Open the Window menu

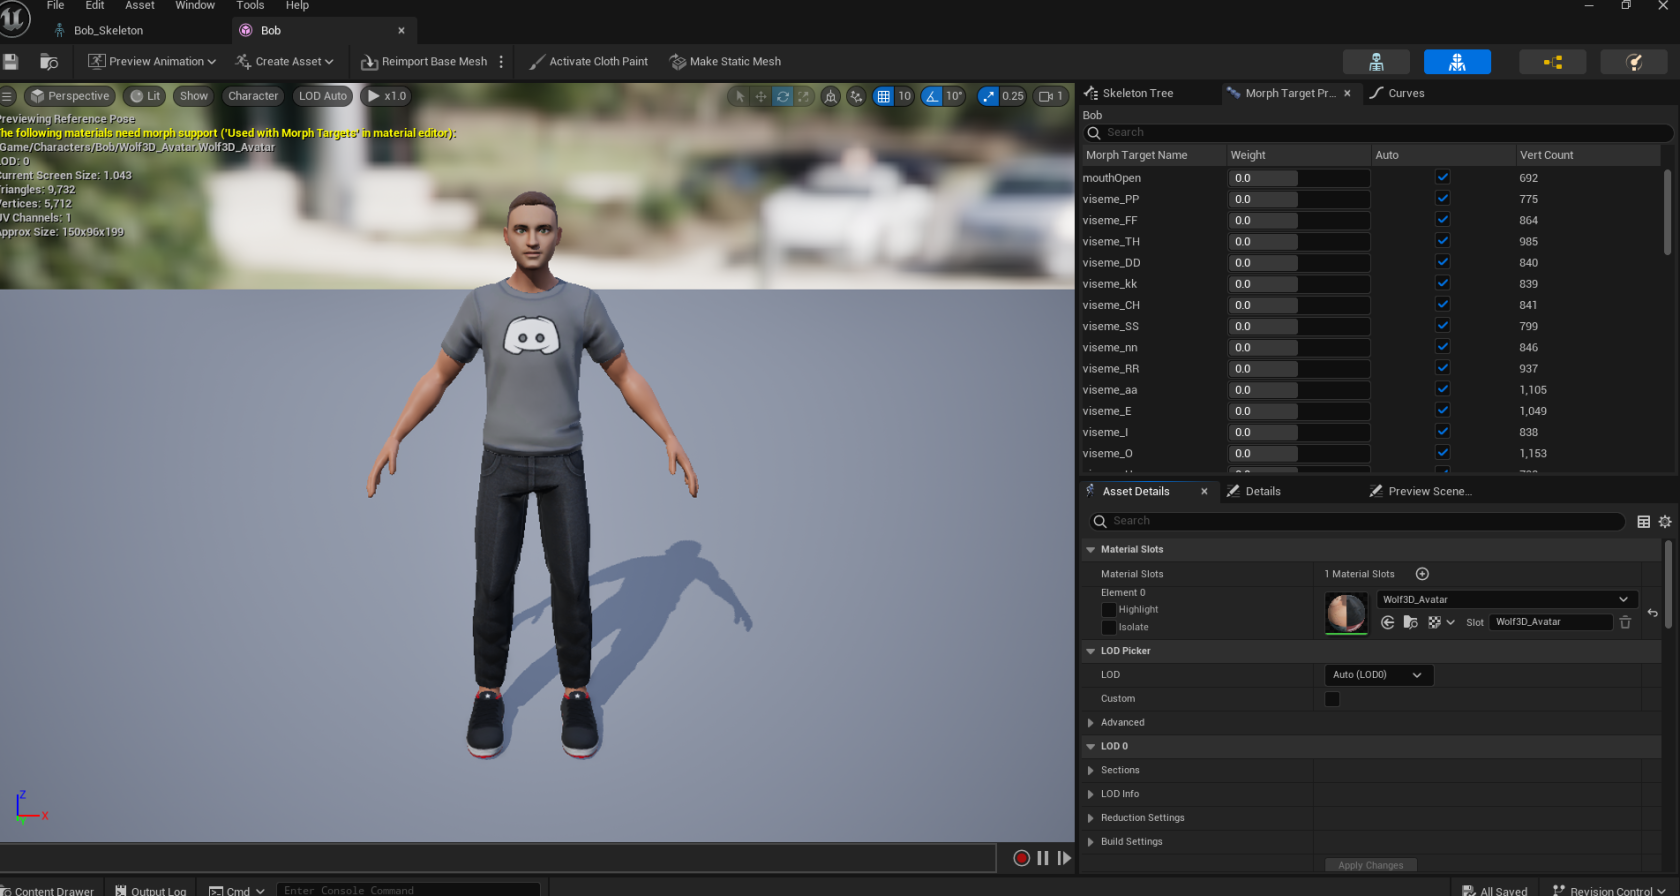coord(195,6)
